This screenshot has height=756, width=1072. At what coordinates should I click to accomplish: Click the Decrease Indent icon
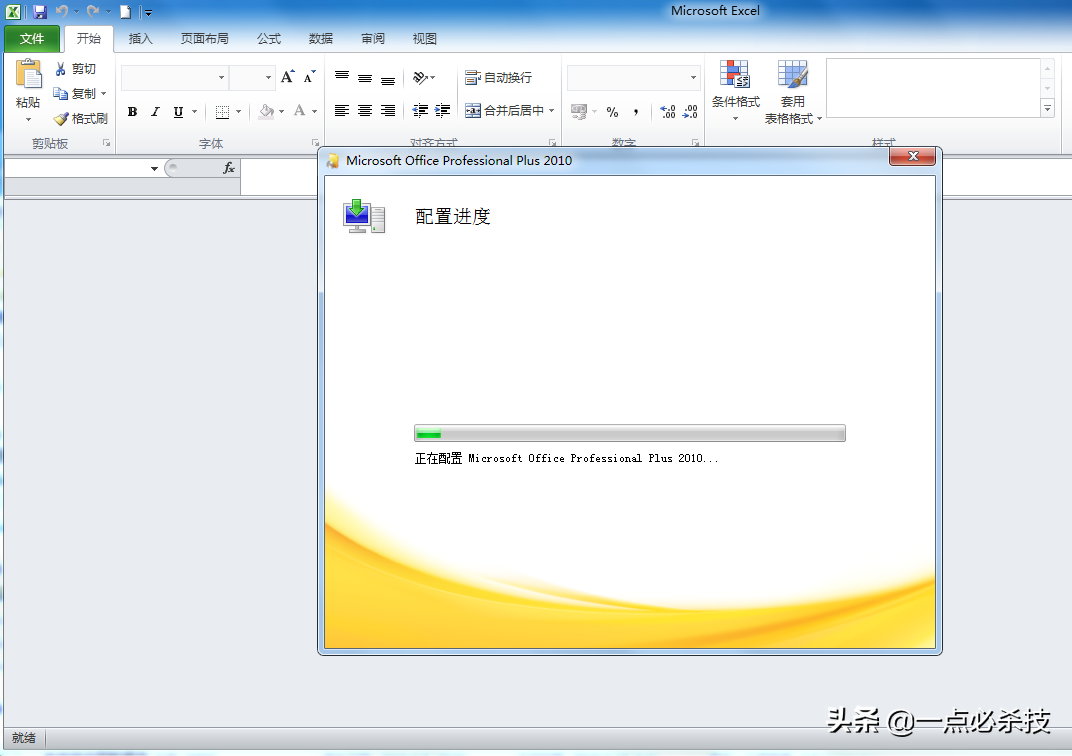[x=420, y=111]
